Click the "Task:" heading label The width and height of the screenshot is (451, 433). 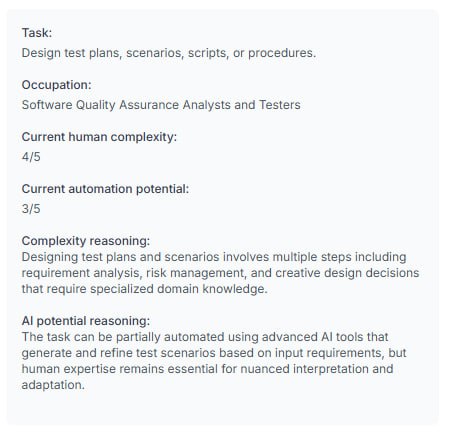[37, 33]
